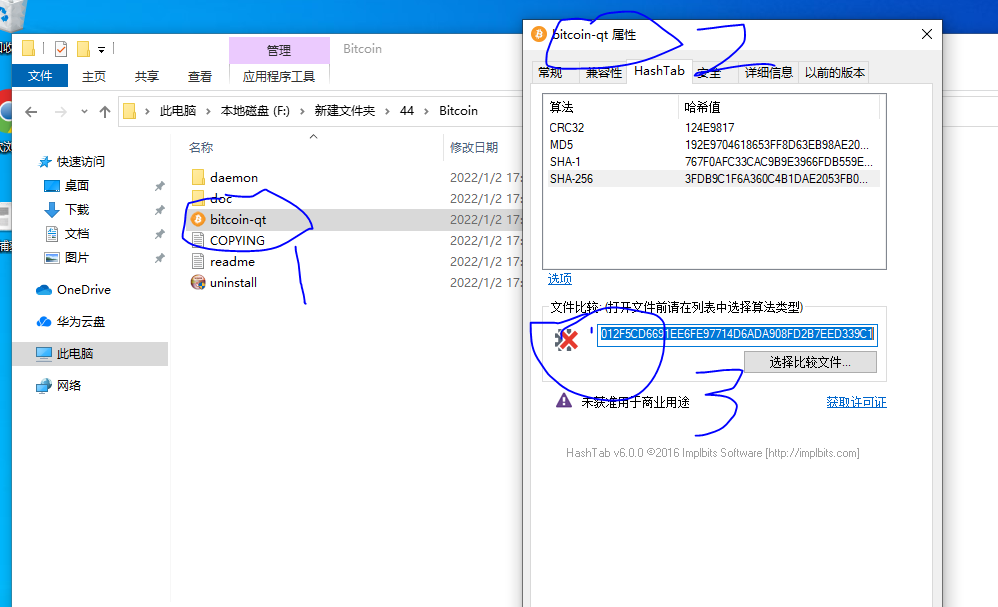This screenshot has height=607, width=998.
Task: Go up one folder level arrow
Action: 105,112
